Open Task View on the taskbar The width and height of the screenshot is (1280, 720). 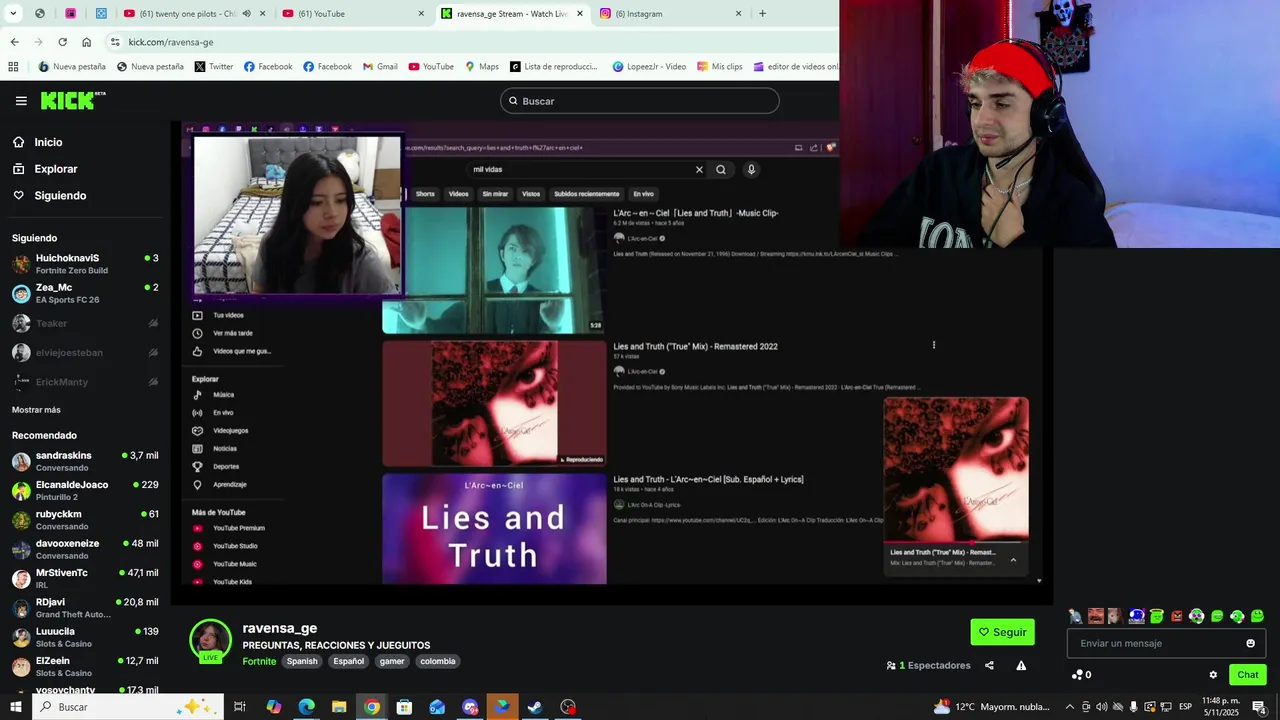(240, 707)
